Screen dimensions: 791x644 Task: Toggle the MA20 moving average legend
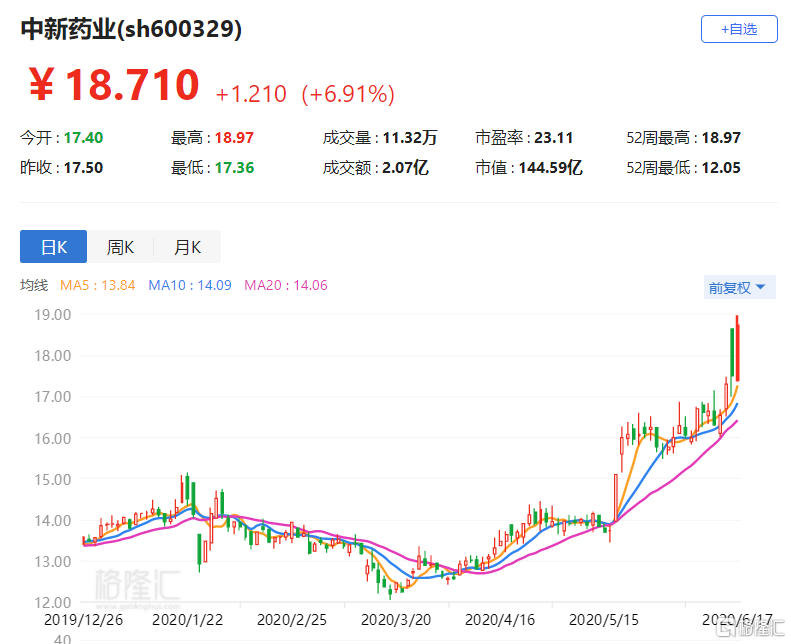click(285, 285)
